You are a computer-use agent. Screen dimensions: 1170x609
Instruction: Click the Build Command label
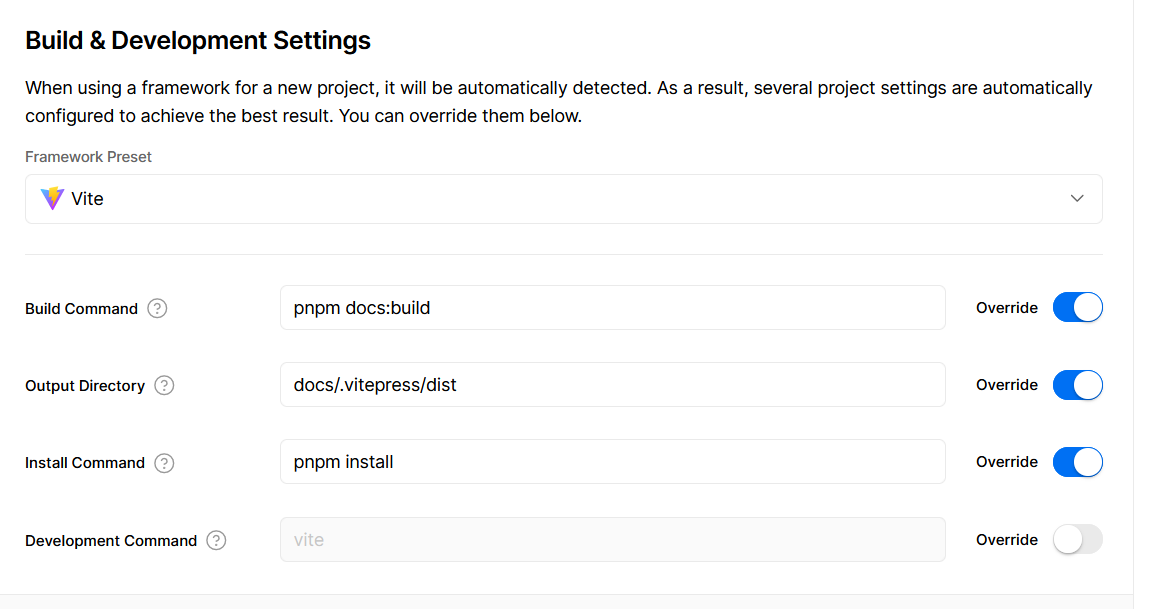(x=81, y=309)
